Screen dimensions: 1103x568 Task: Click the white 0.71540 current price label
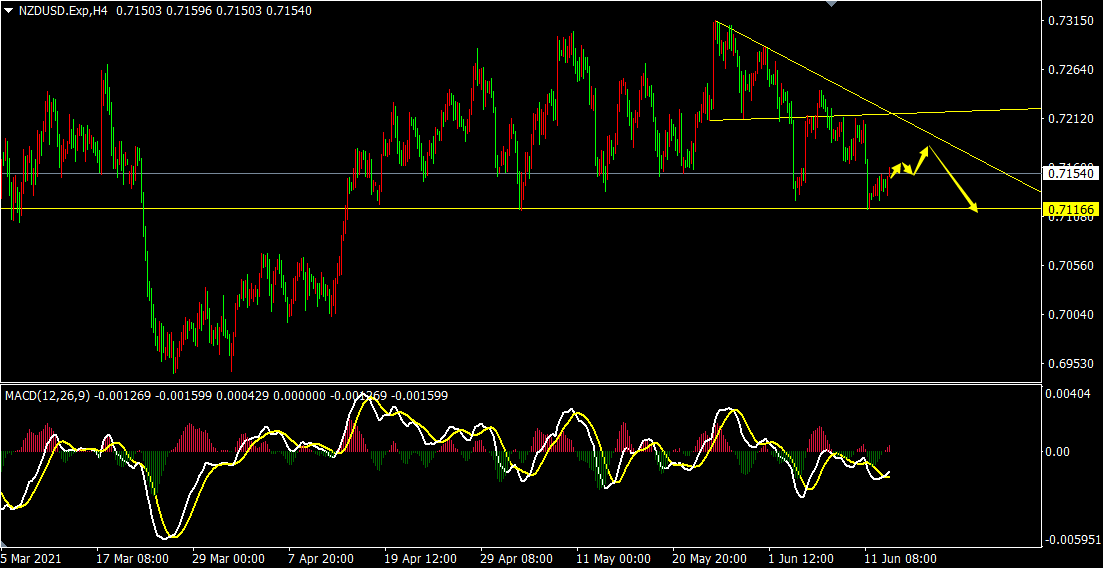tap(1071, 174)
